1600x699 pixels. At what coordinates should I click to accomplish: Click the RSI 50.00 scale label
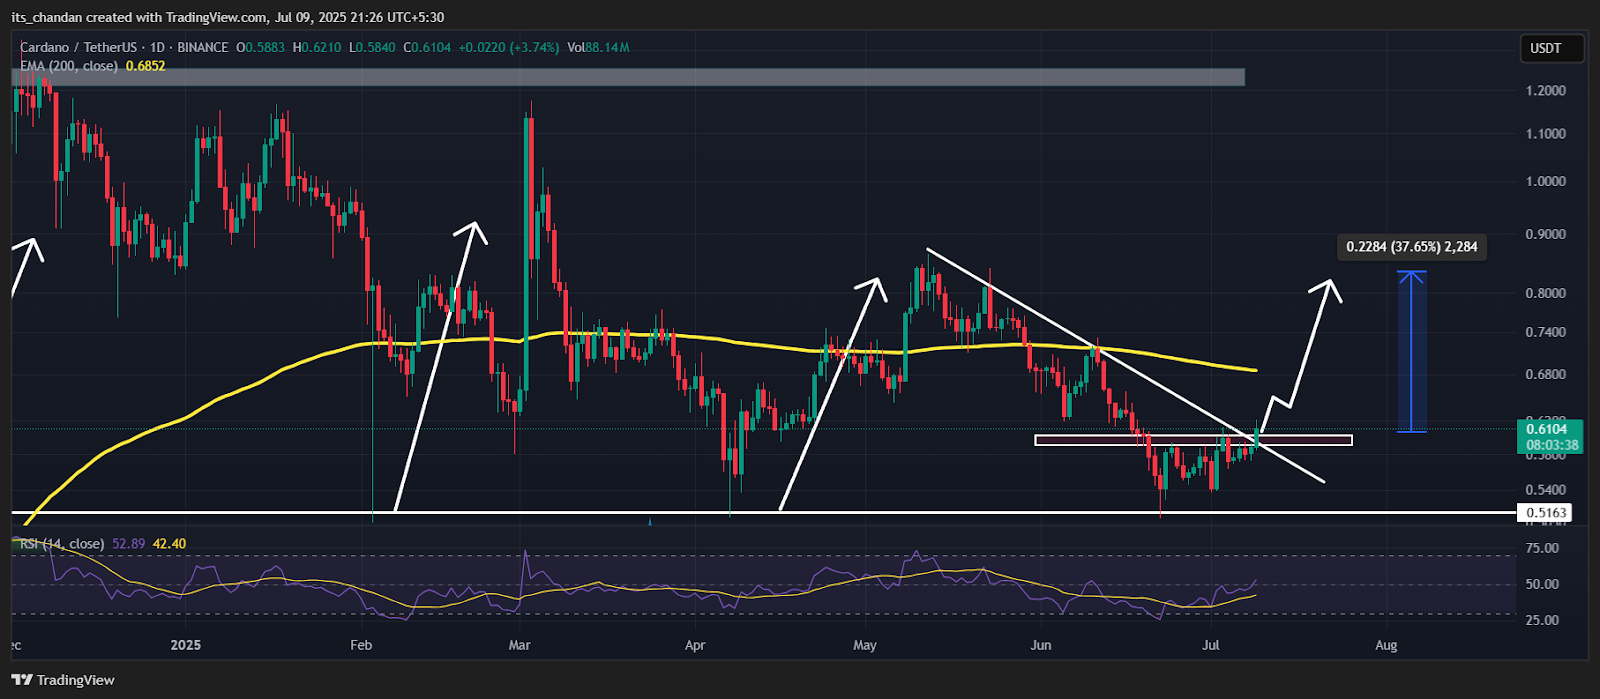pos(1542,585)
